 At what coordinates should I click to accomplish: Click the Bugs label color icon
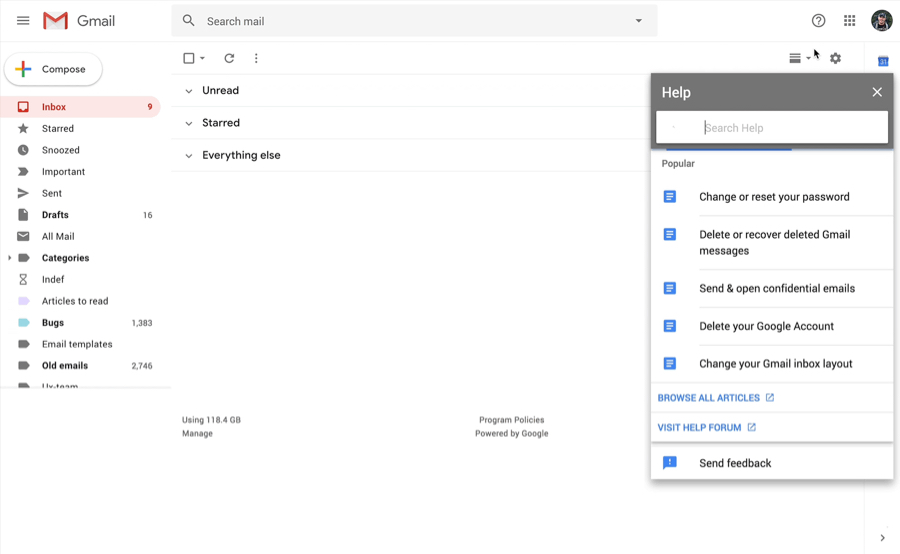[24, 323]
